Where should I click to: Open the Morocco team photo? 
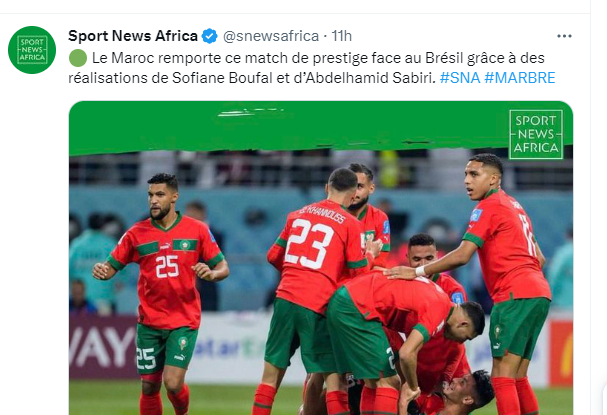[321, 258]
